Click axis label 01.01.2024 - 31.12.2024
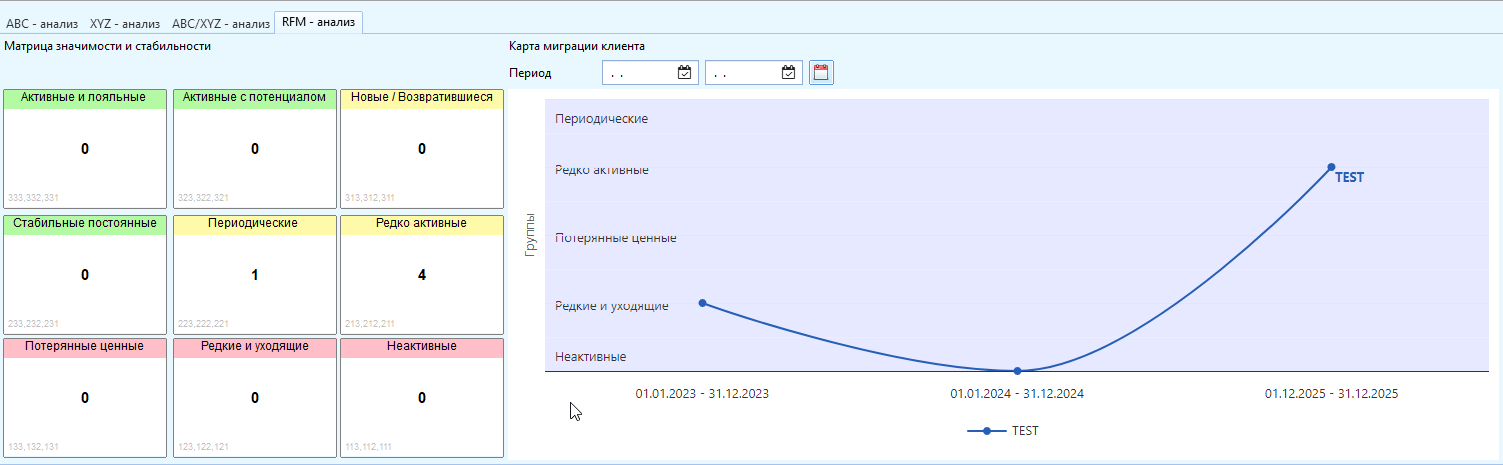This screenshot has height=465, width=1503. [x=1017, y=394]
